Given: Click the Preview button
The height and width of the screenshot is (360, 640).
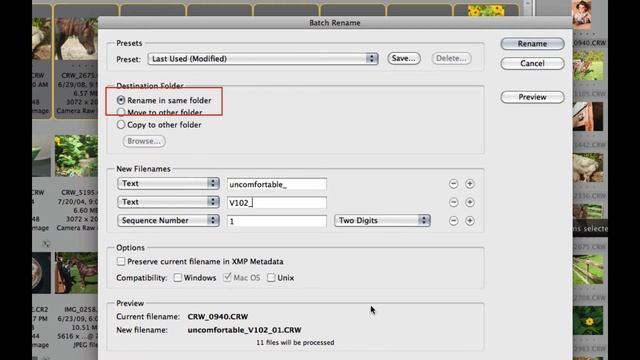Looking at the screenshot, I should pyautogui.click(x=532, y=97).
